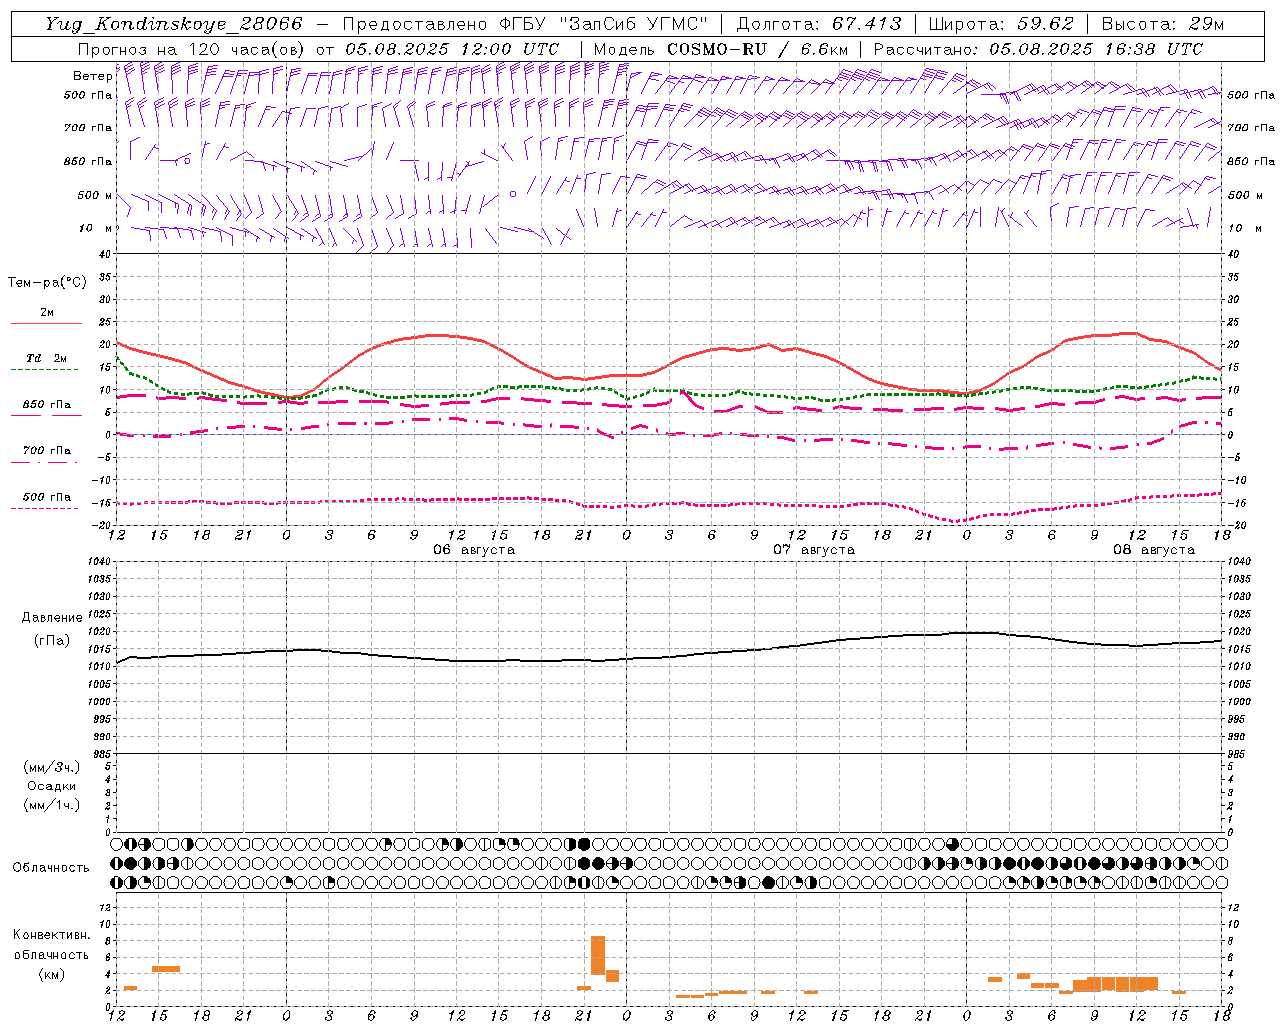Click the Высота: 29м value
Screen dimensions: 1280x1024
point(1162,24)
